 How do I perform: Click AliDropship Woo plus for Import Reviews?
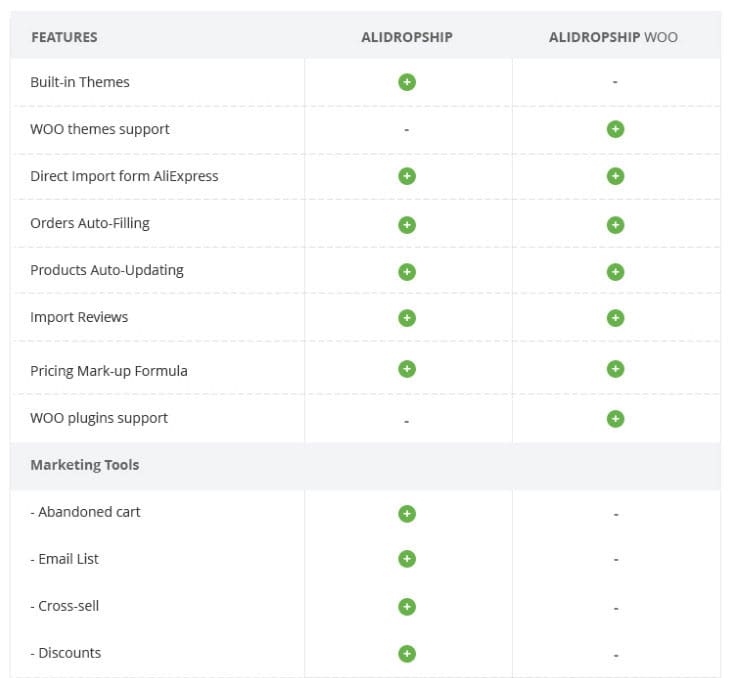coord(615,318)
